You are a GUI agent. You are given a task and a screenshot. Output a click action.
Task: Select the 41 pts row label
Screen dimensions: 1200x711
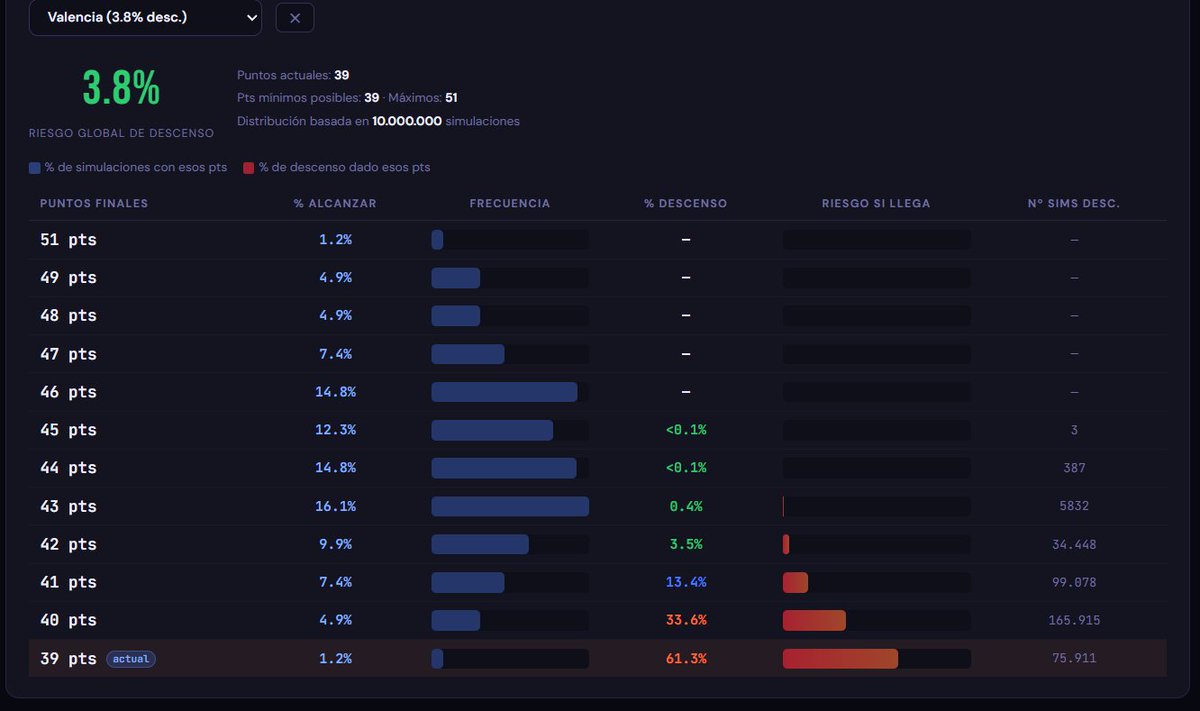coord(68,583)
